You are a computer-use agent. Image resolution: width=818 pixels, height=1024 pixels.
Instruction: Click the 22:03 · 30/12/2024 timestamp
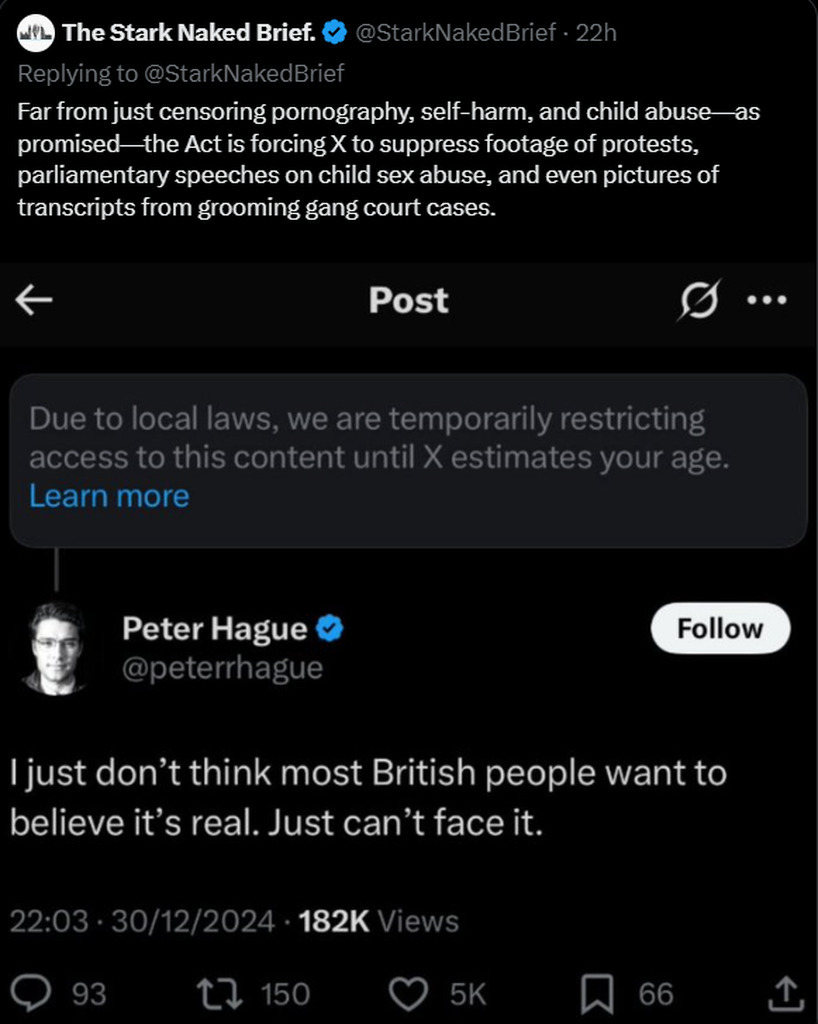pyautogui.click(x=142, y=921)
